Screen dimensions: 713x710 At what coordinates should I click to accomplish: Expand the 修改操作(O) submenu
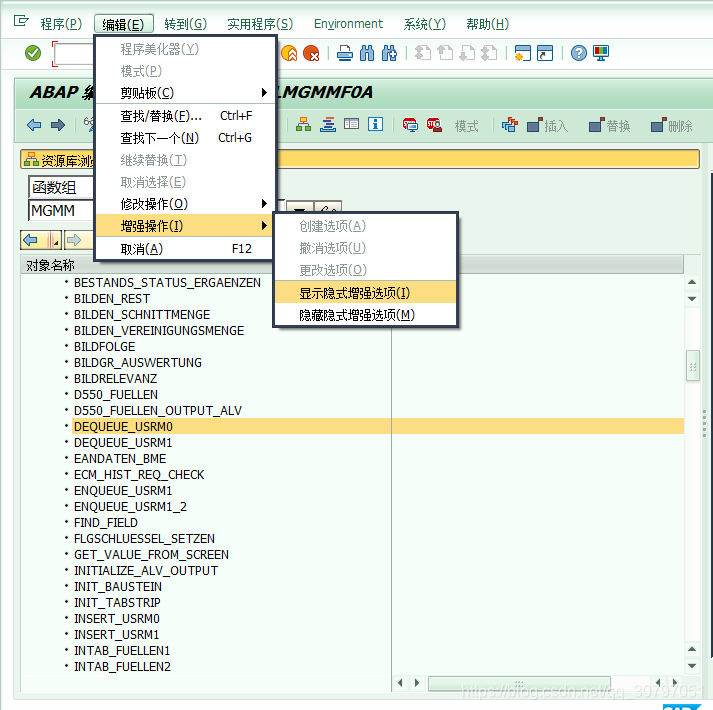tap(186, 204)
